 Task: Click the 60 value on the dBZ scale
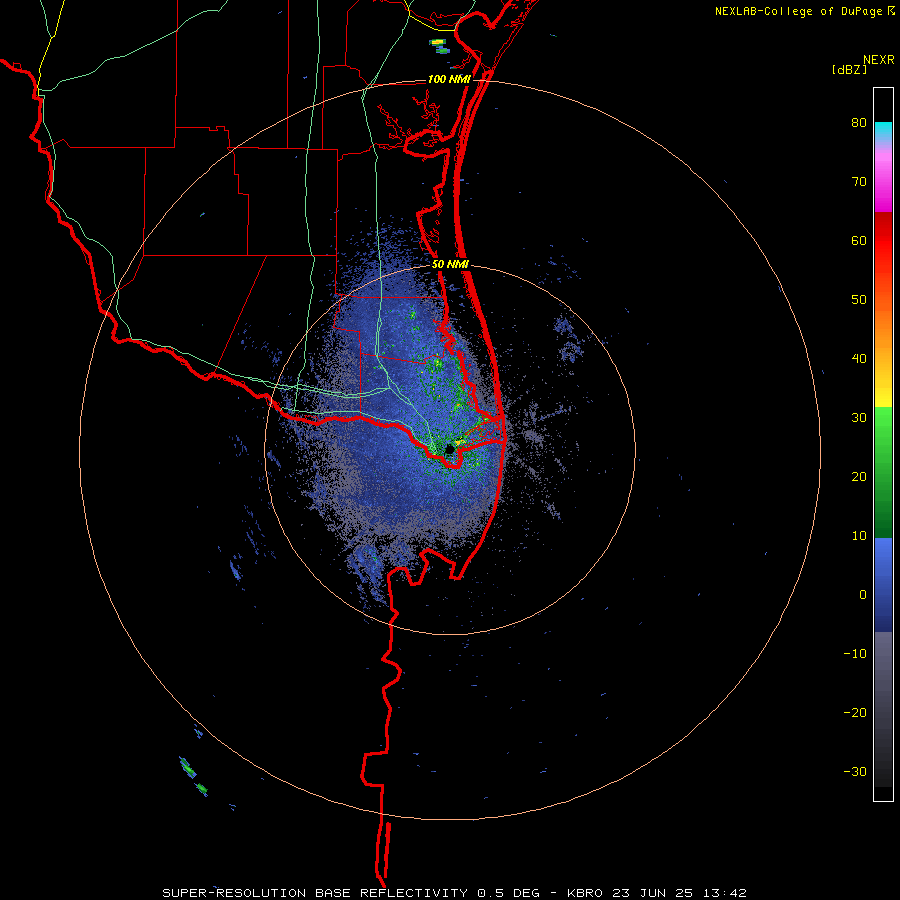(859, 240)
